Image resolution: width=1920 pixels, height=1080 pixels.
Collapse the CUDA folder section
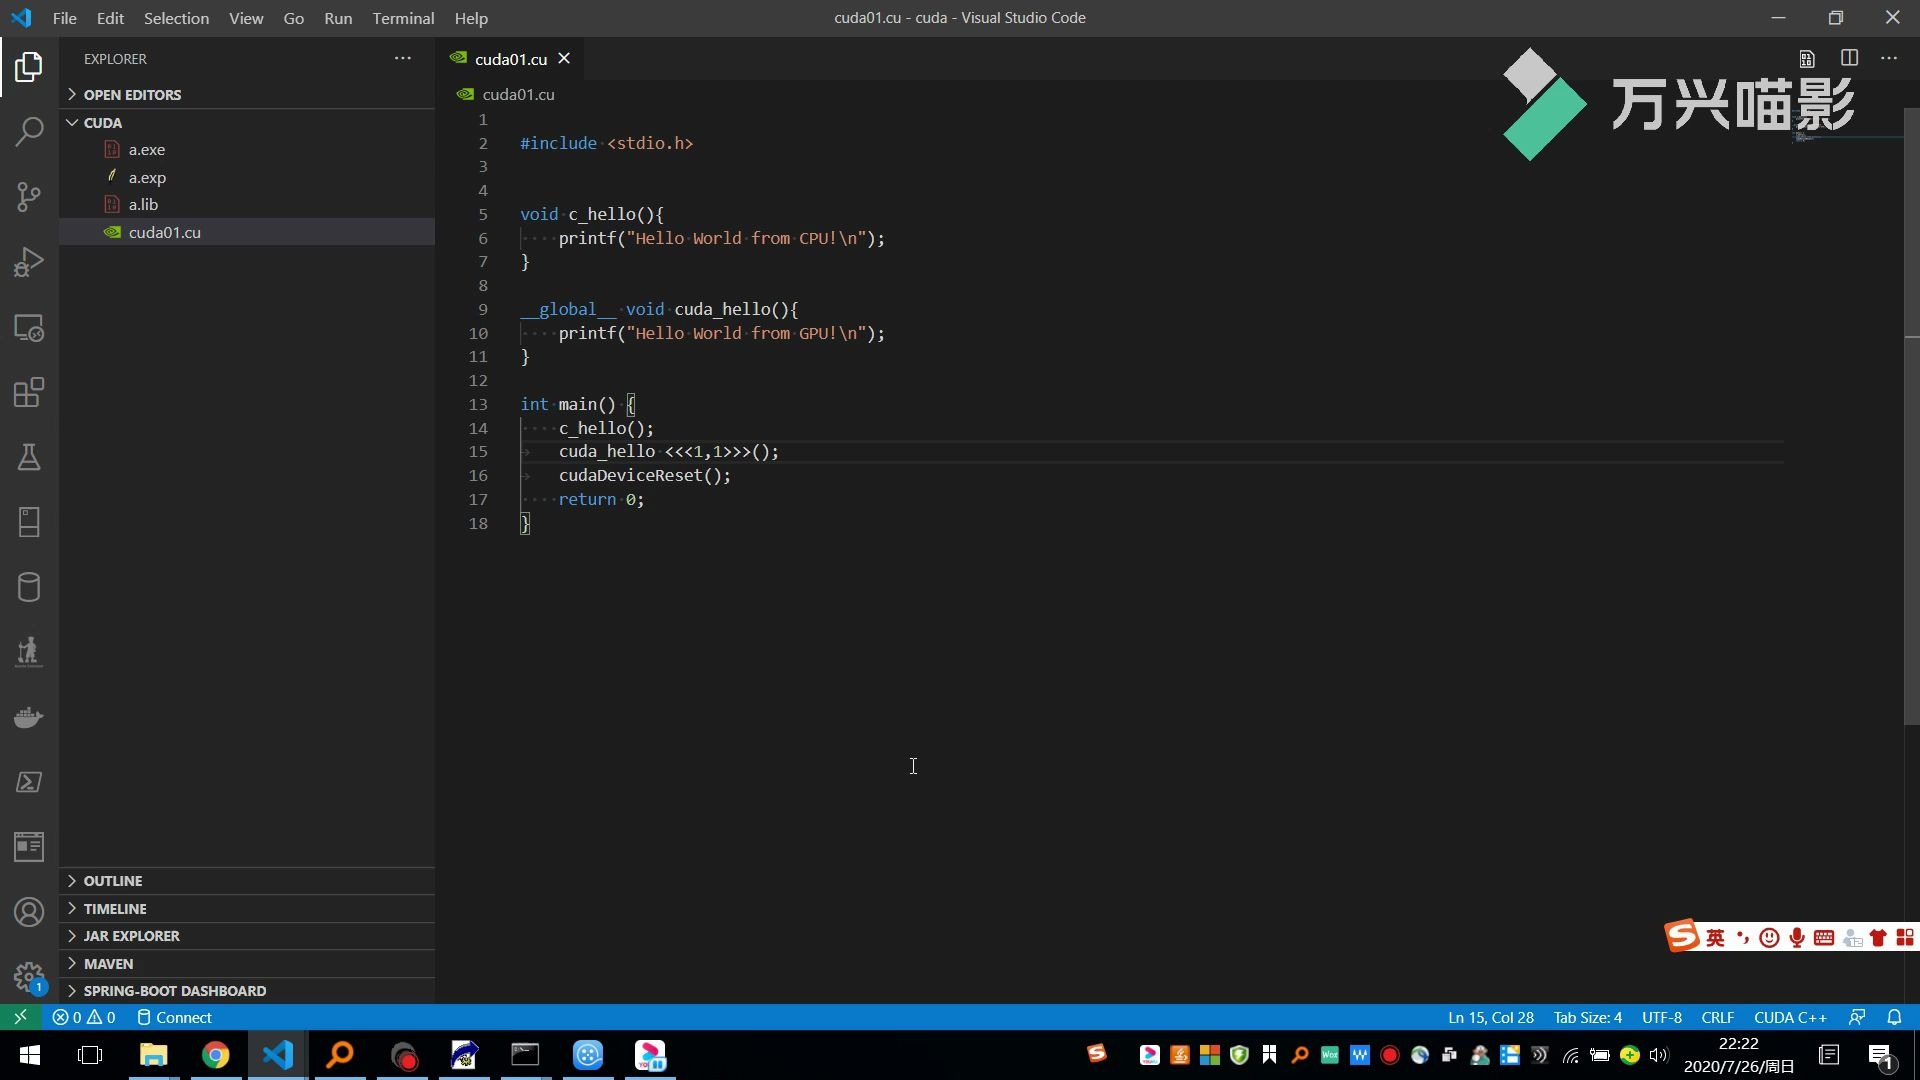247,122
